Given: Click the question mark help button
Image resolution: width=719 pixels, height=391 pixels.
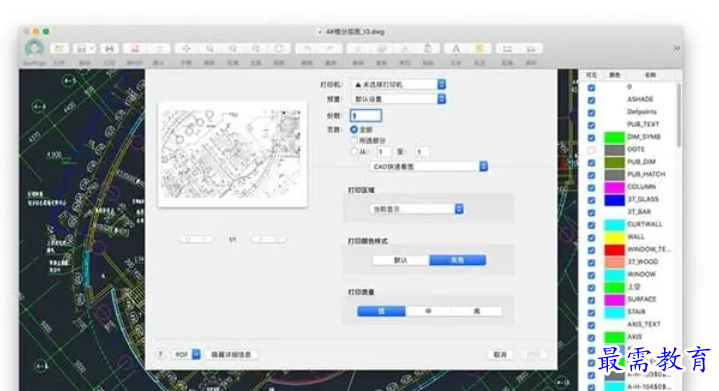Looking at the screenshot, I should pyautogui.click(x=160, y=354).
